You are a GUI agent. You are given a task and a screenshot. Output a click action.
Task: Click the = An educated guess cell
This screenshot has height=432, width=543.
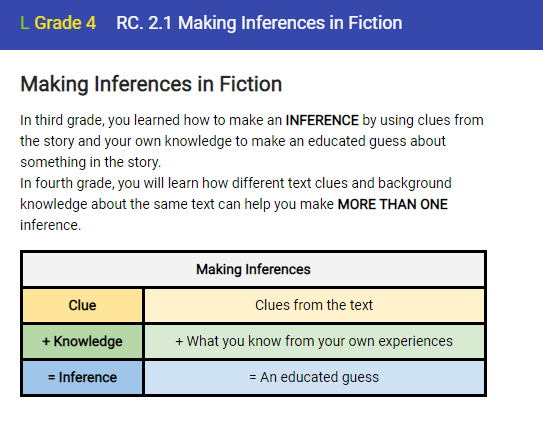(x=314, y=378)
